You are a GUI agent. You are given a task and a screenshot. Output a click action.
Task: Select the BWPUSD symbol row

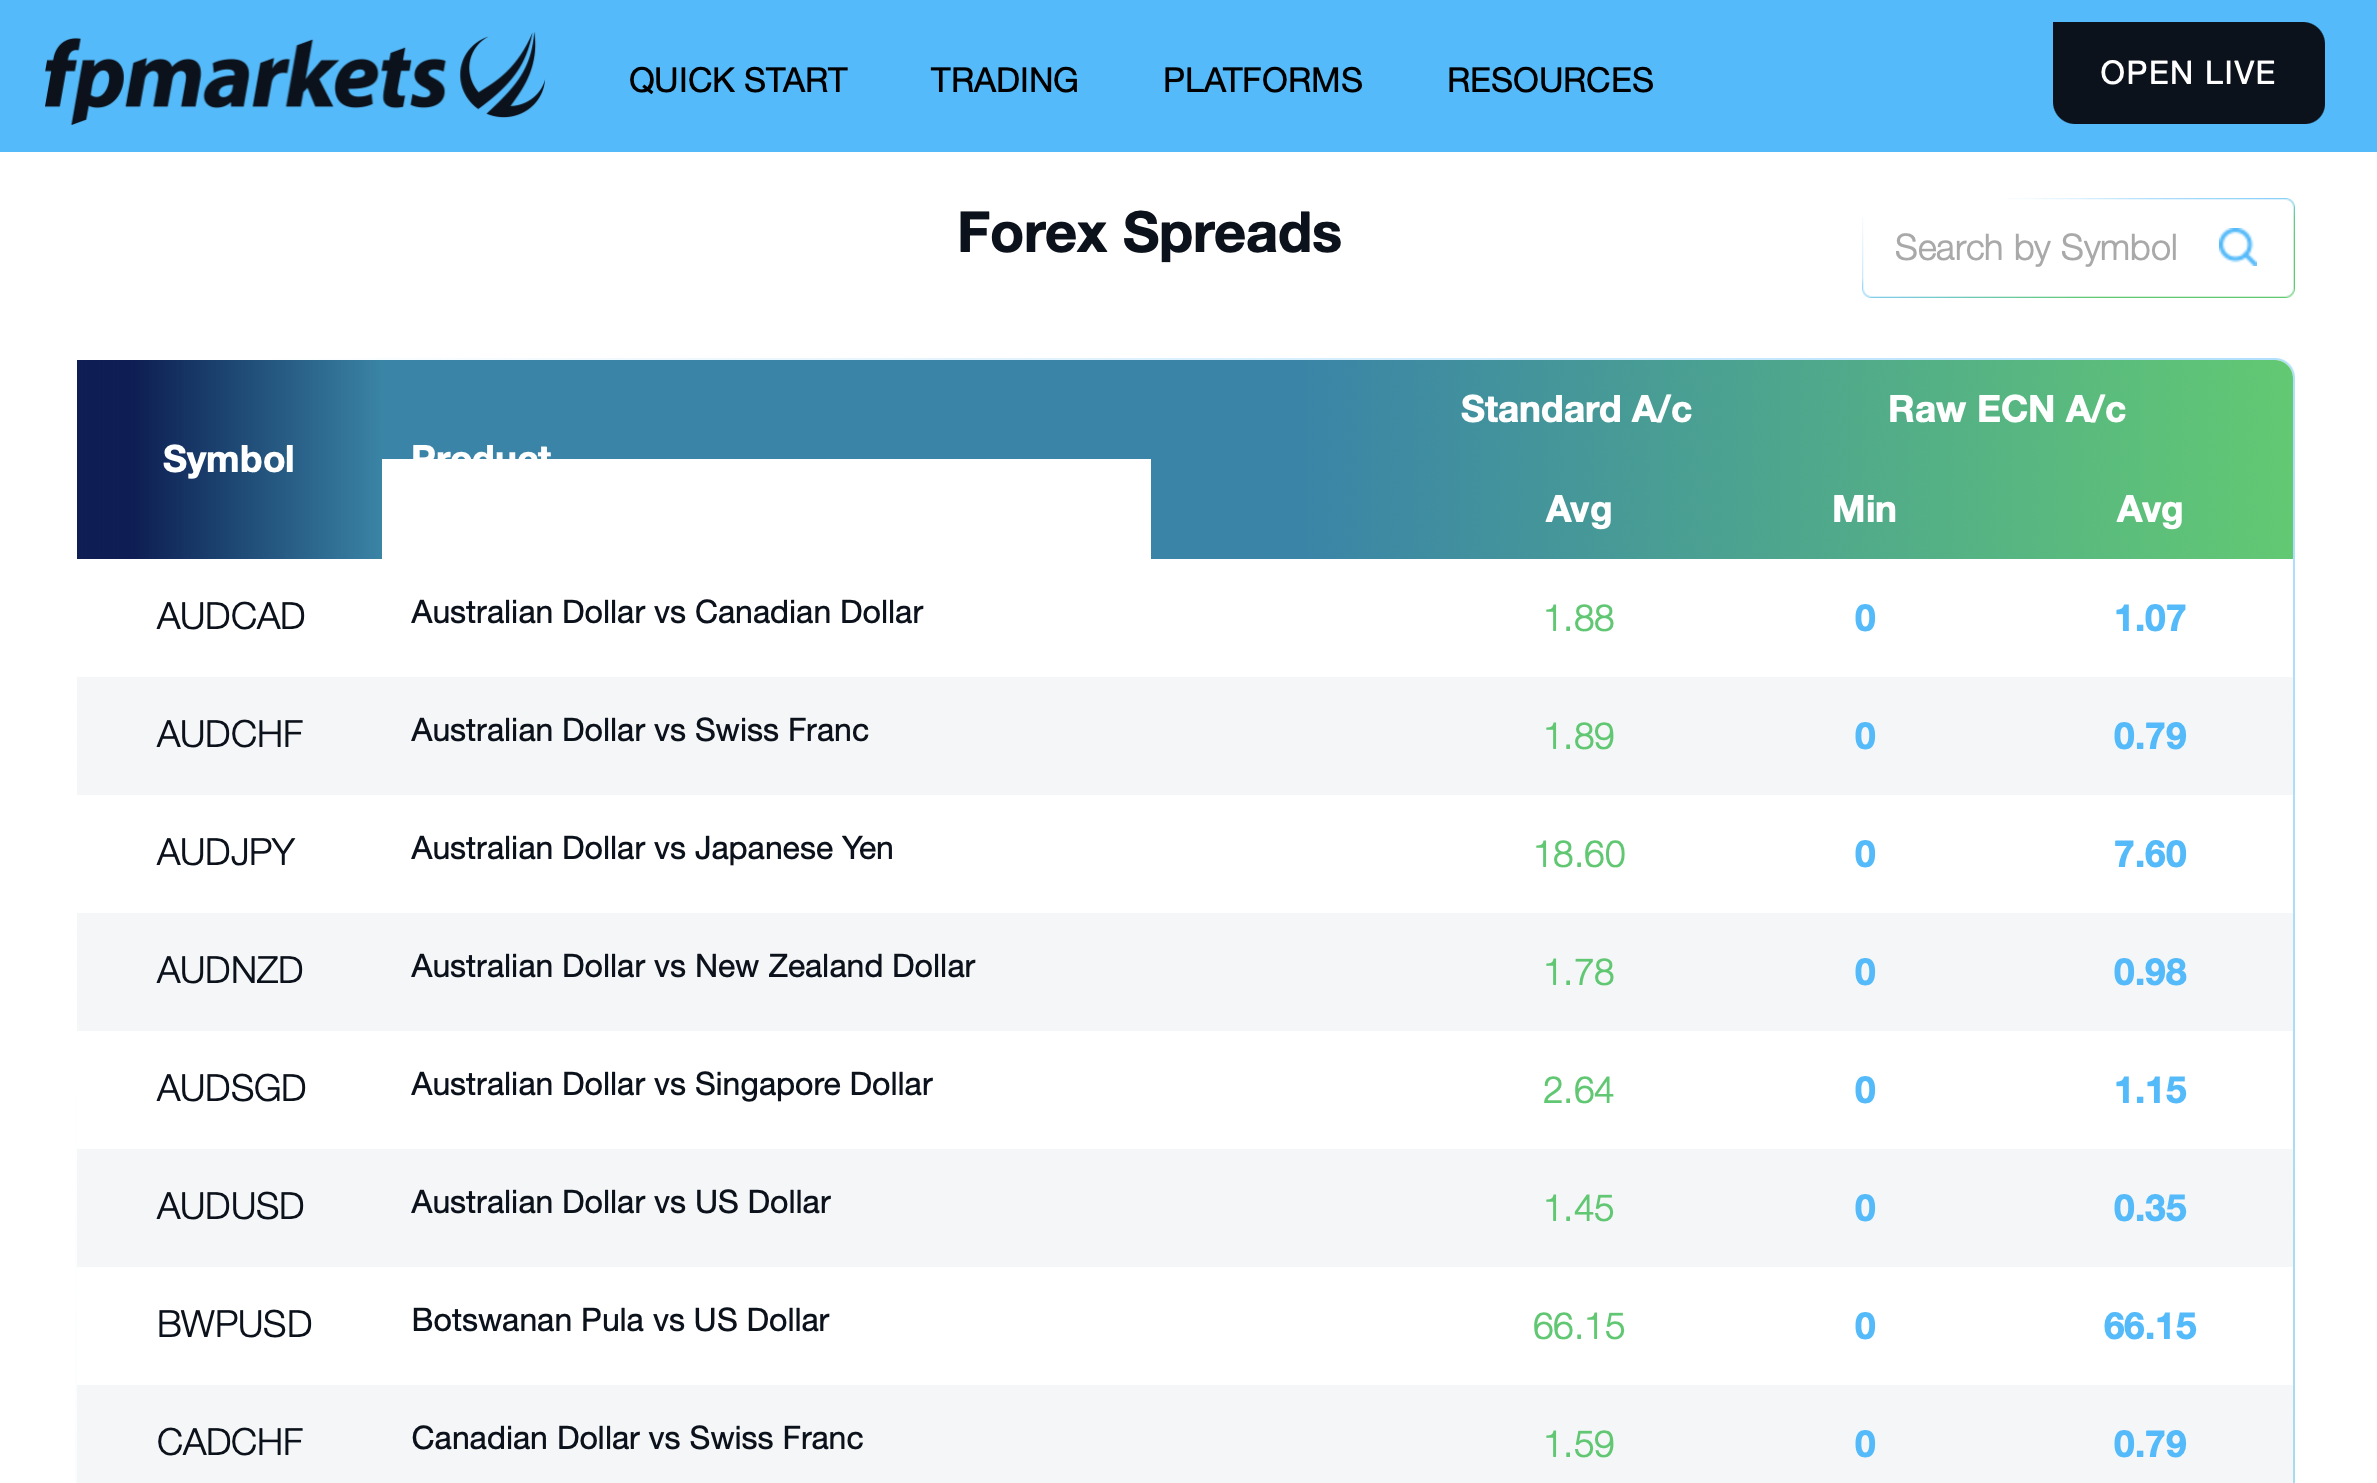click(233, 1323)
